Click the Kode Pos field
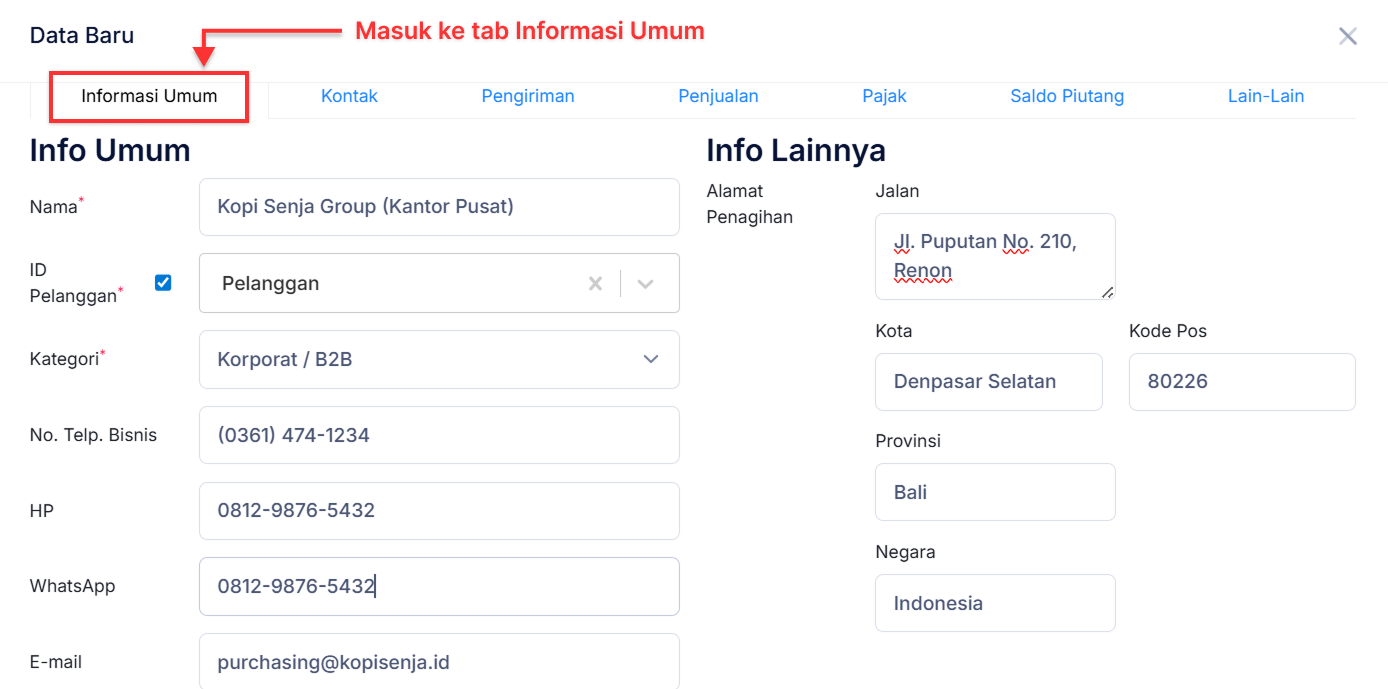This screenshot has width=1388, height=689. coord(1242,381)
